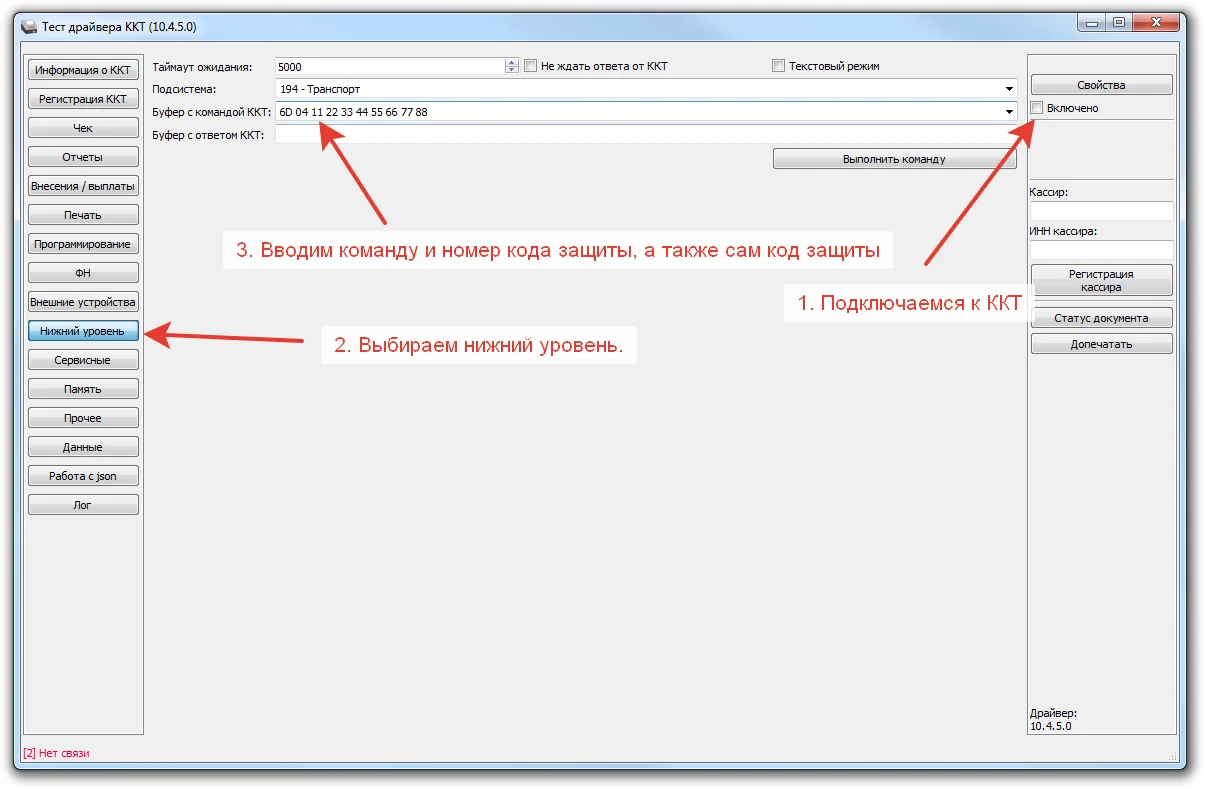Click the Кассир input field

[x=1101, y=211]
